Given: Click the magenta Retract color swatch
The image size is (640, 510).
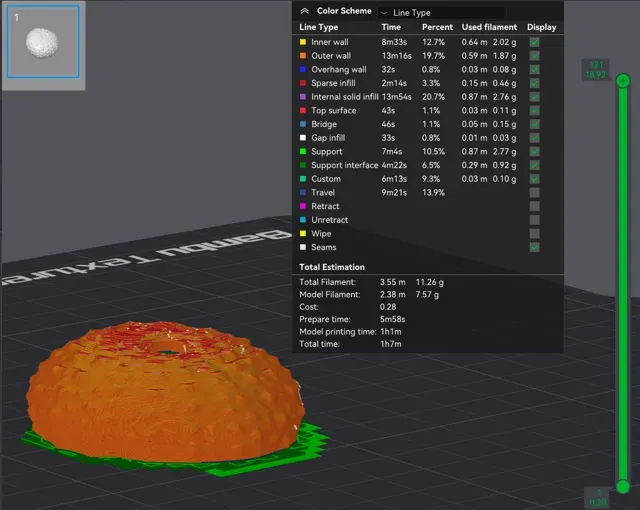Looking at the screenshot, I should tap(303, 206).
